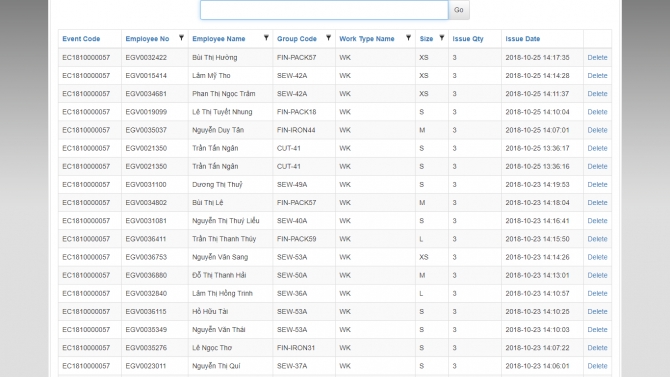Screen dimensions: 670x377
Task: Open the Work Type Name filter icon
Action: (x=408, y=38)
